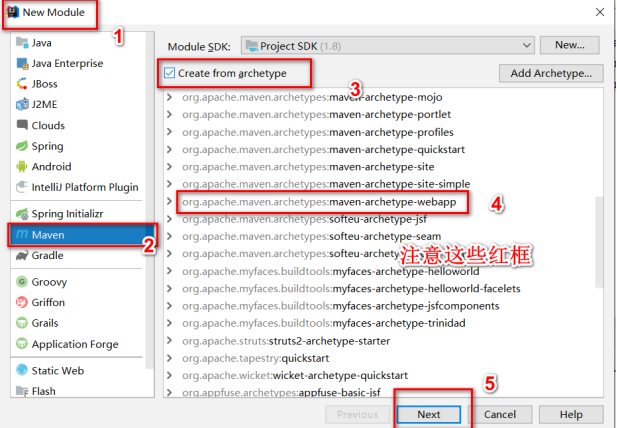Click the Static Web globe icon
The height and width of the screenshot is (428, 617).
(x=22, y=370)
